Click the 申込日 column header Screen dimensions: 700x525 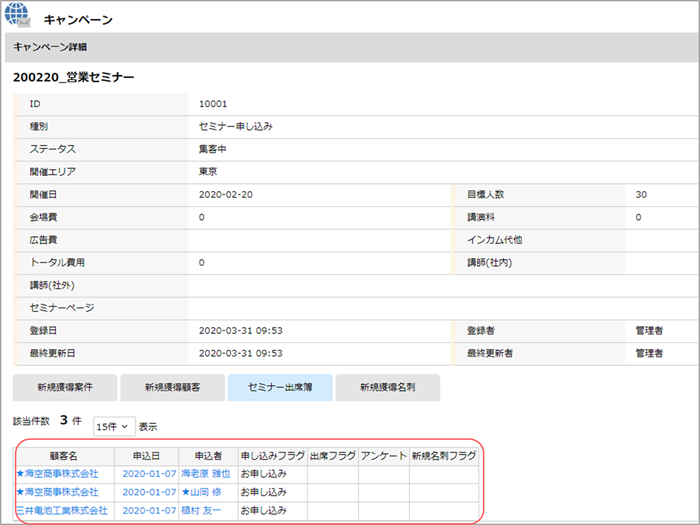(x=146, y=456)
